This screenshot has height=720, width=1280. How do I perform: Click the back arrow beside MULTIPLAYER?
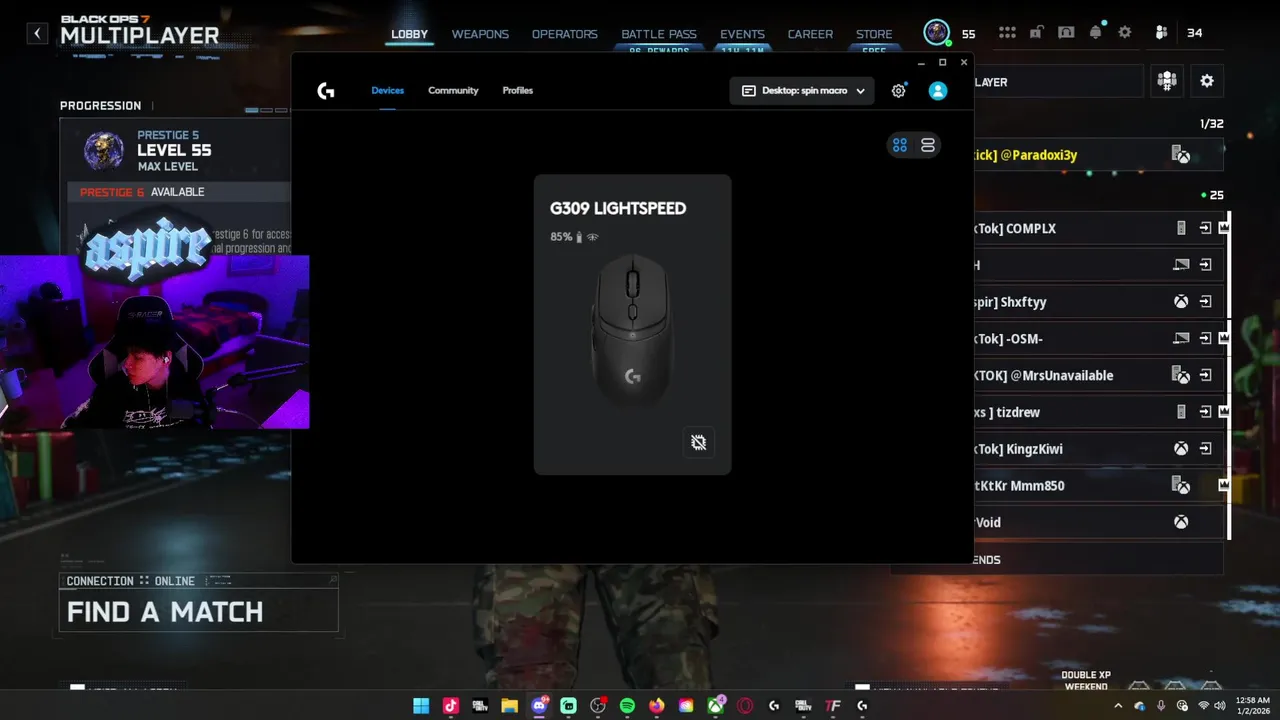pos(37,33)
